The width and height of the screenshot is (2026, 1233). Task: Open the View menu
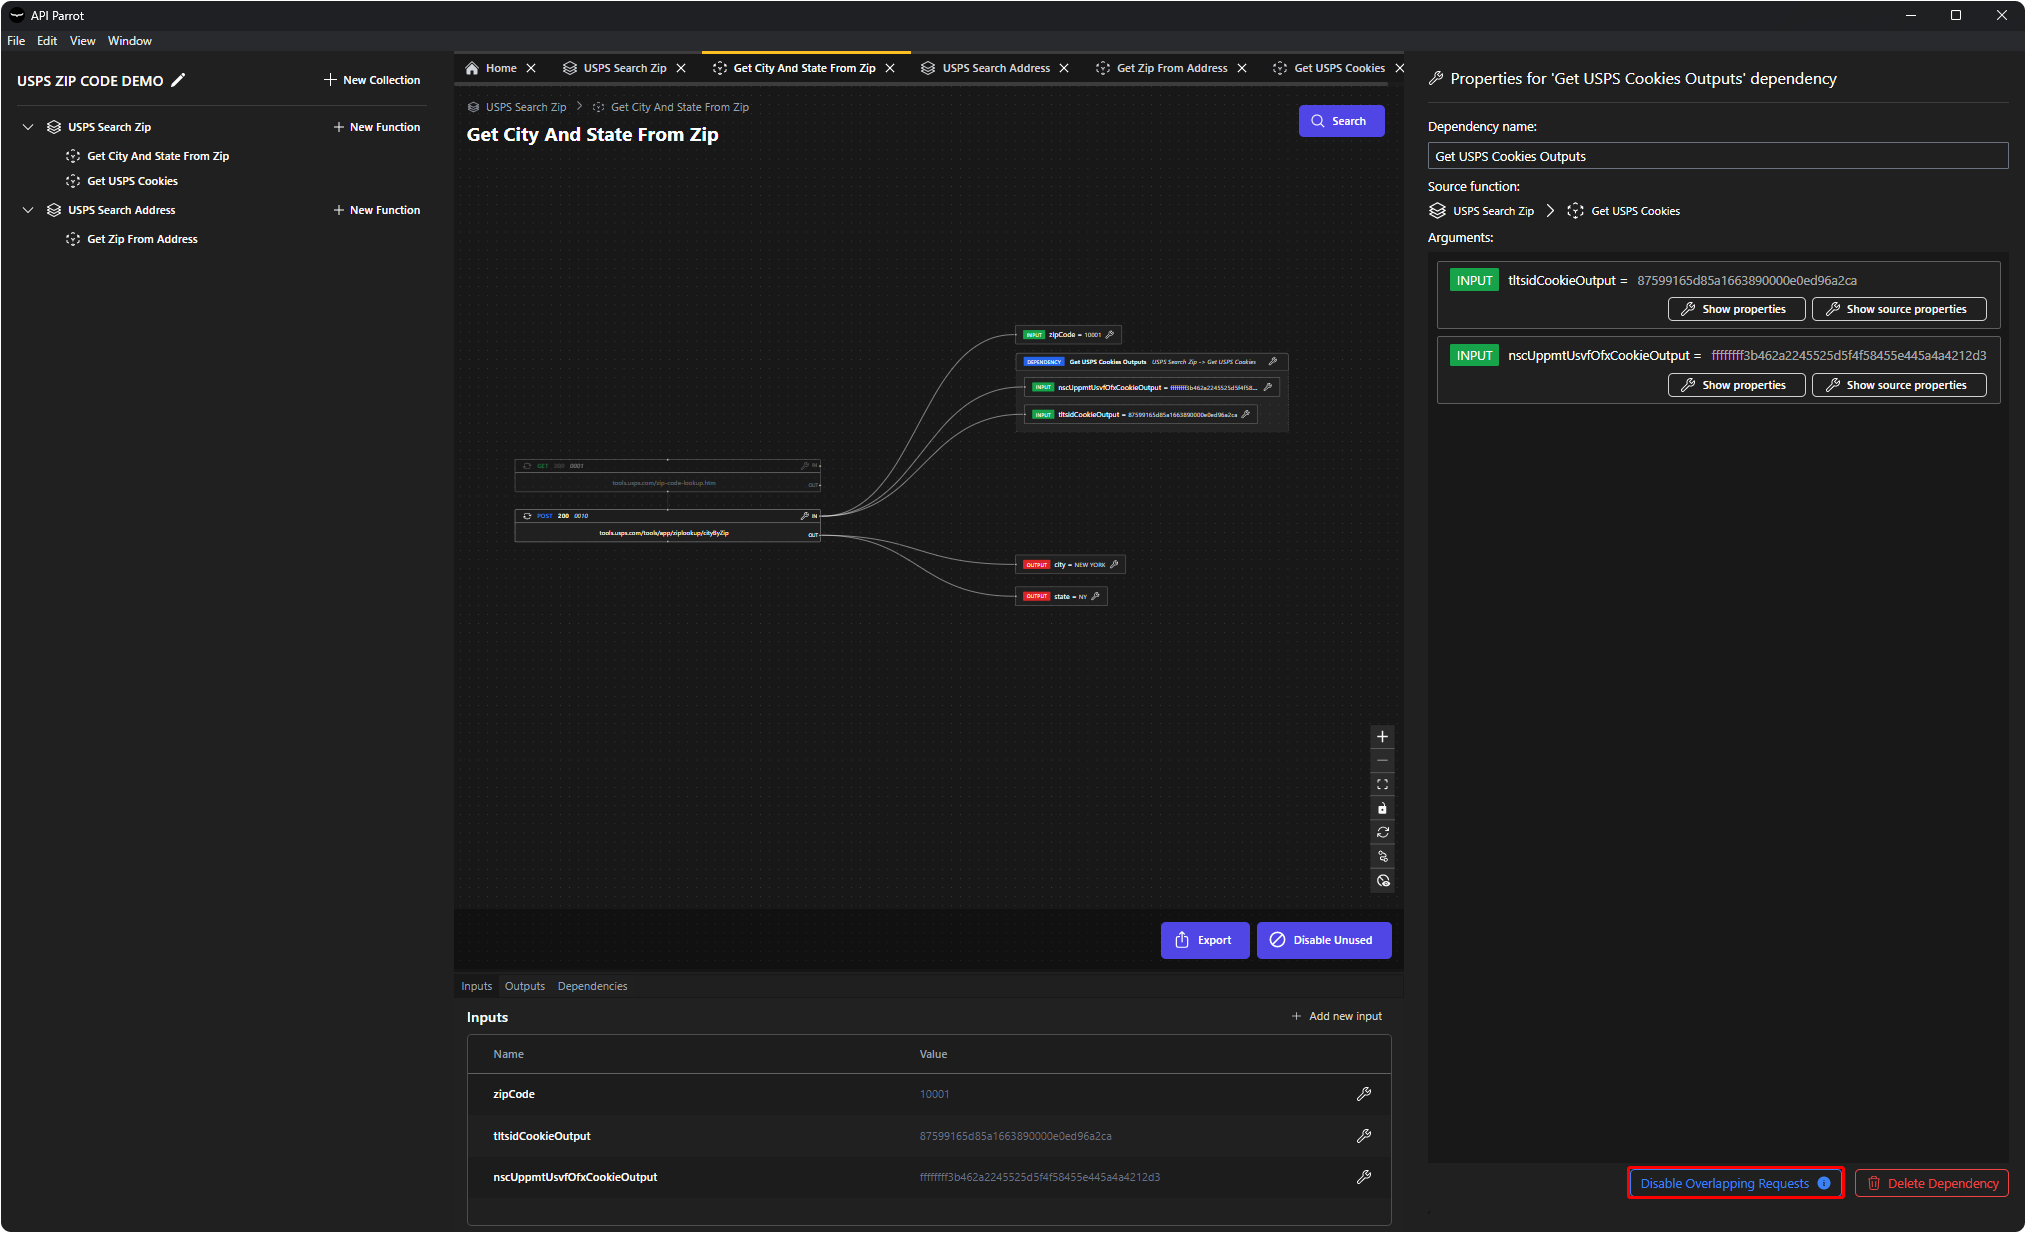82,41
